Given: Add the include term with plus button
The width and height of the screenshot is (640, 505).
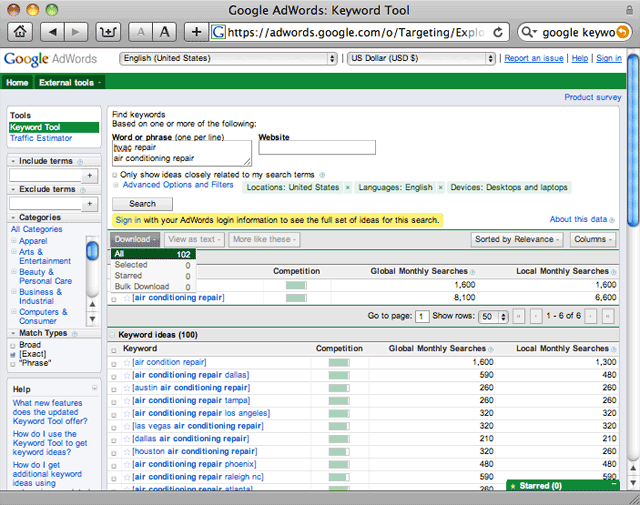Looking at the screenshot, I should pyautogui.click(x=89, y=176).
